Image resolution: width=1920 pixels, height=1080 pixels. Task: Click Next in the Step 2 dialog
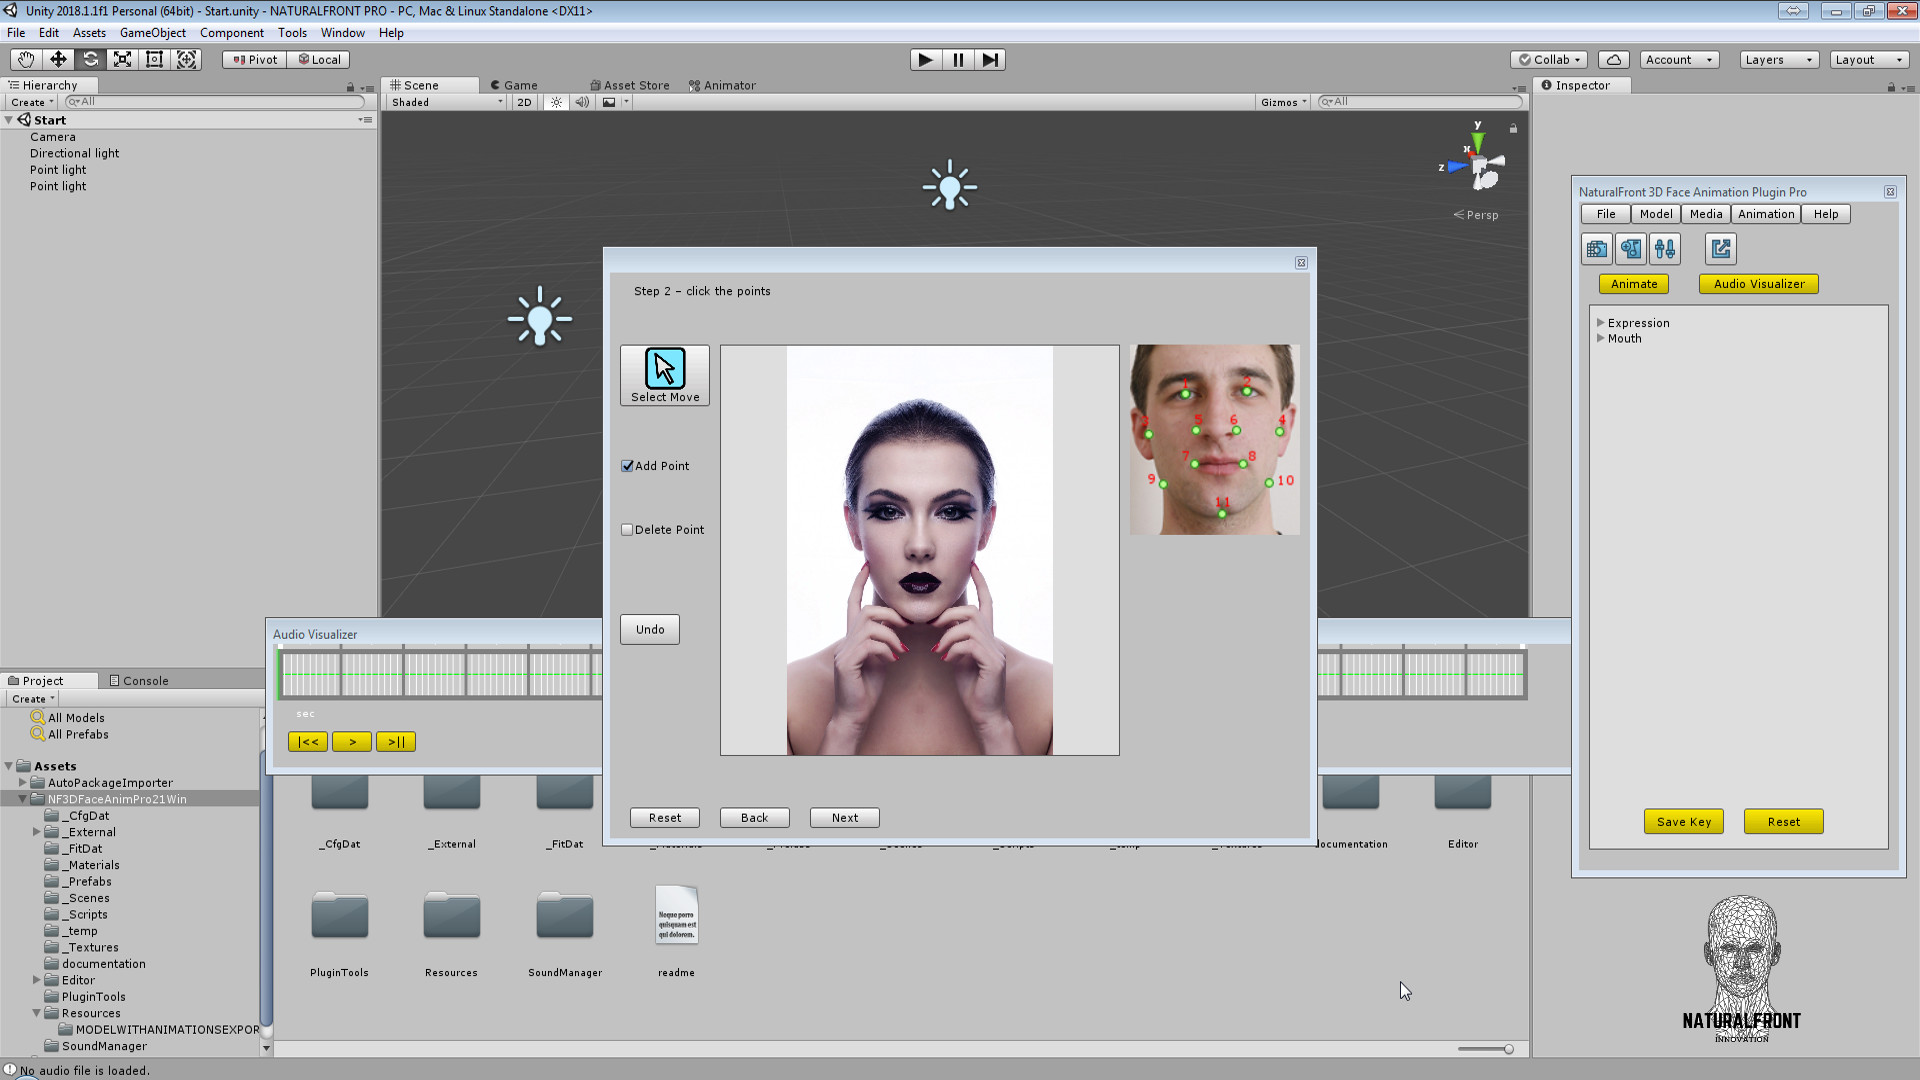tap(844, 817)
